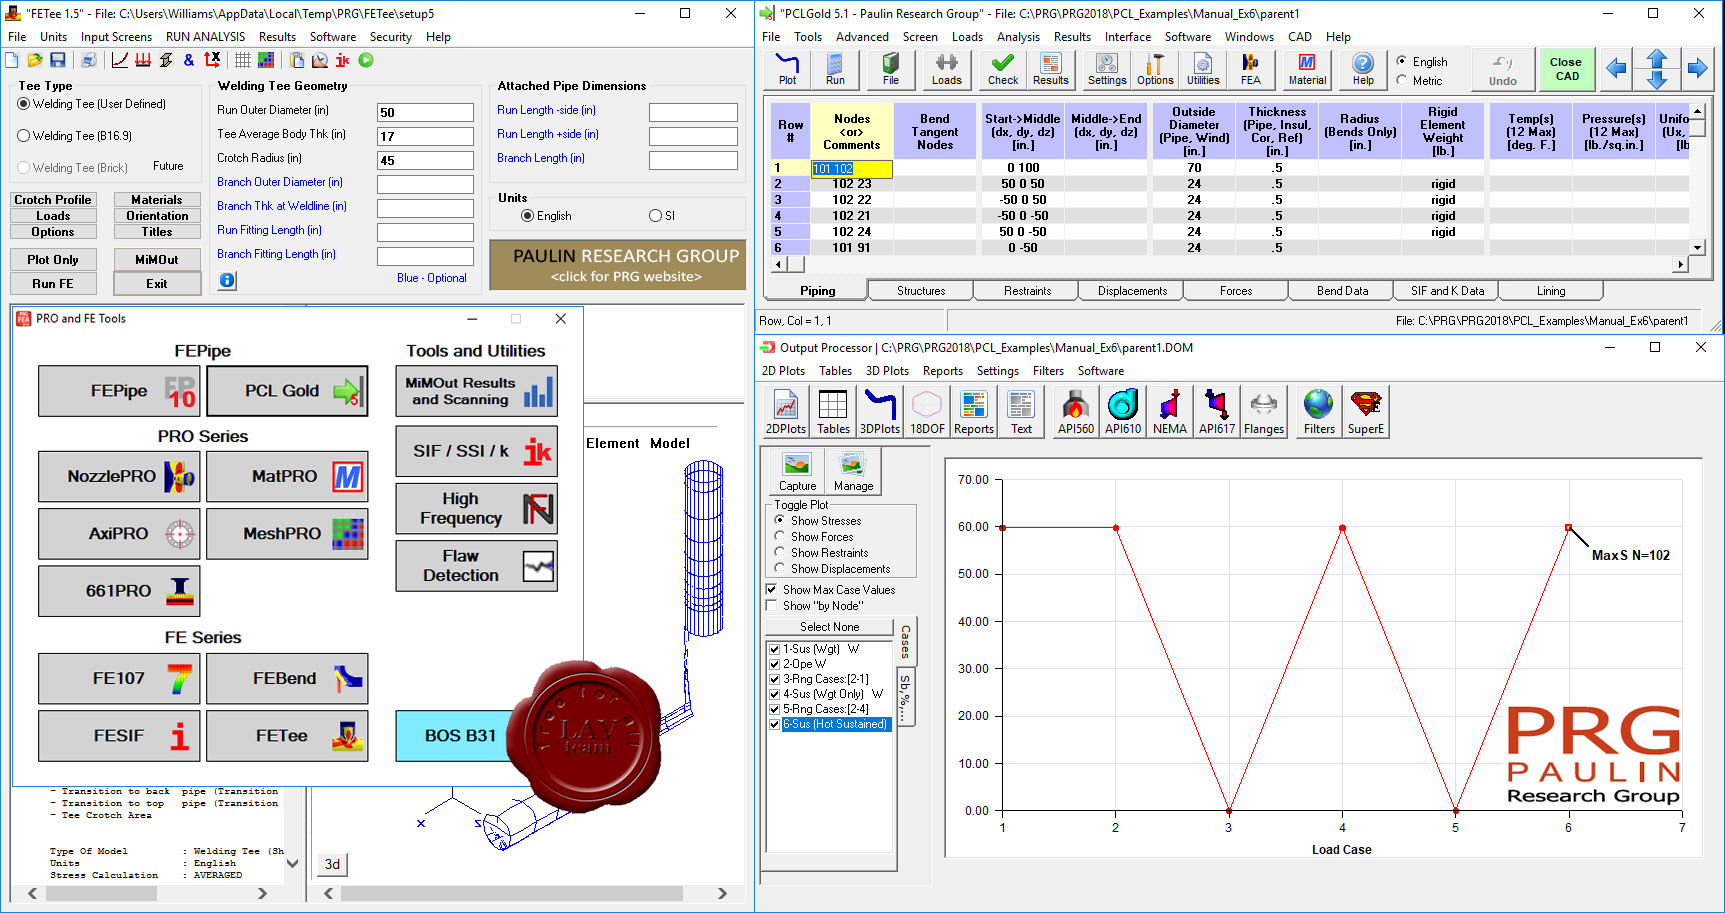The width and height of the screenshot is (1725, 913).
Task: Click Close CAD button in PCLGold
Action: 1566,69
